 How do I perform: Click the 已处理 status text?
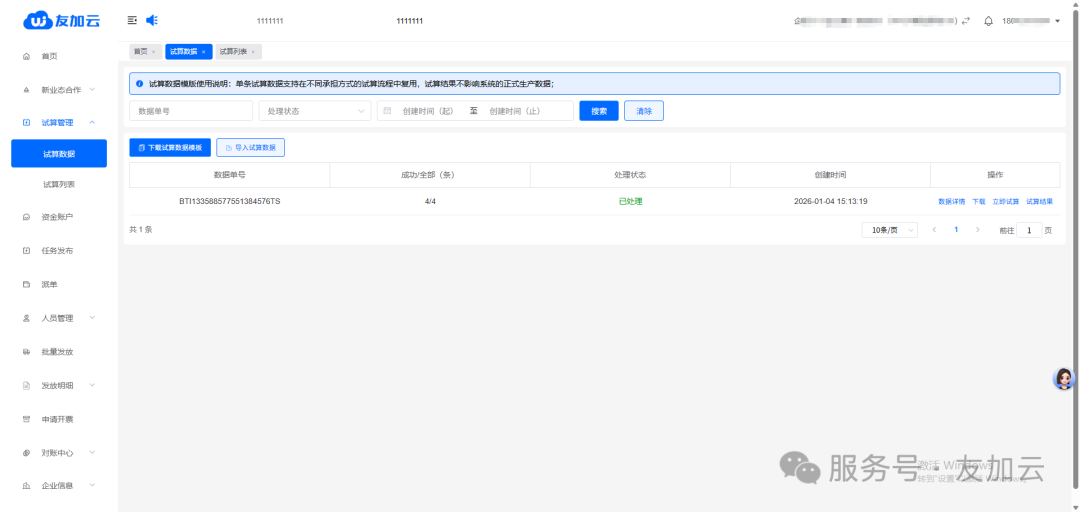click(x=630, y=202)
